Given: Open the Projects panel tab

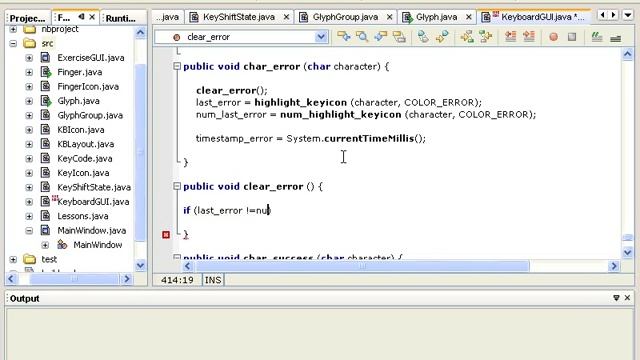Looking at the screenshot, I should (27, 18).
